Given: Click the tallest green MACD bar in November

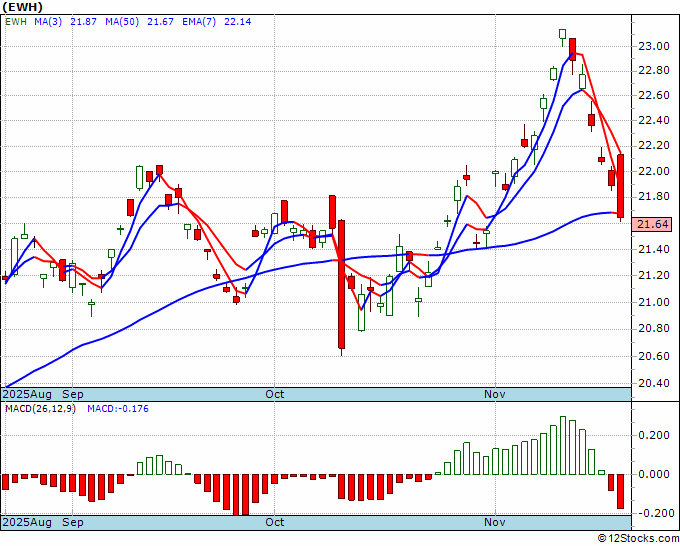Looking at the screenshot, I should (563, 445).
